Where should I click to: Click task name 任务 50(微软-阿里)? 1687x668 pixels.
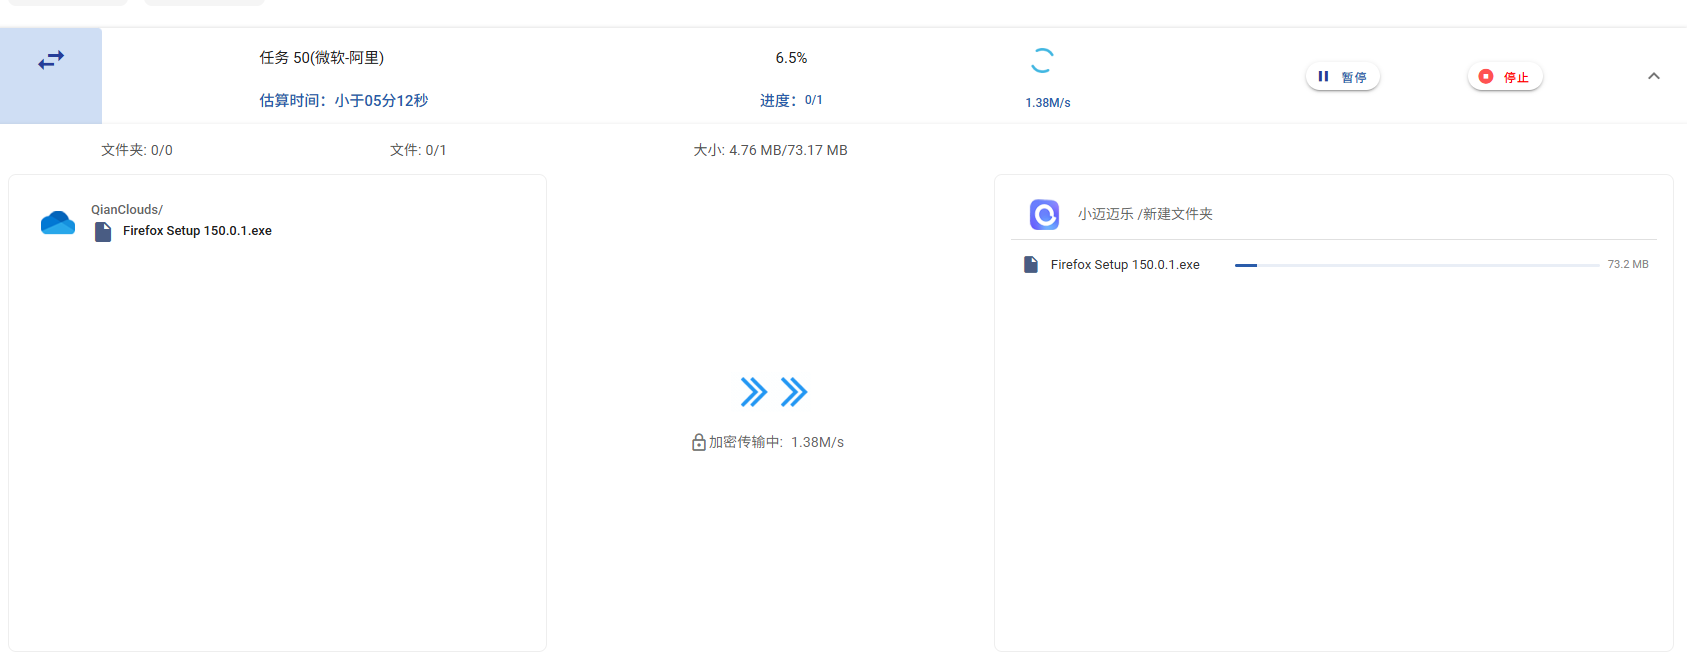322,58
